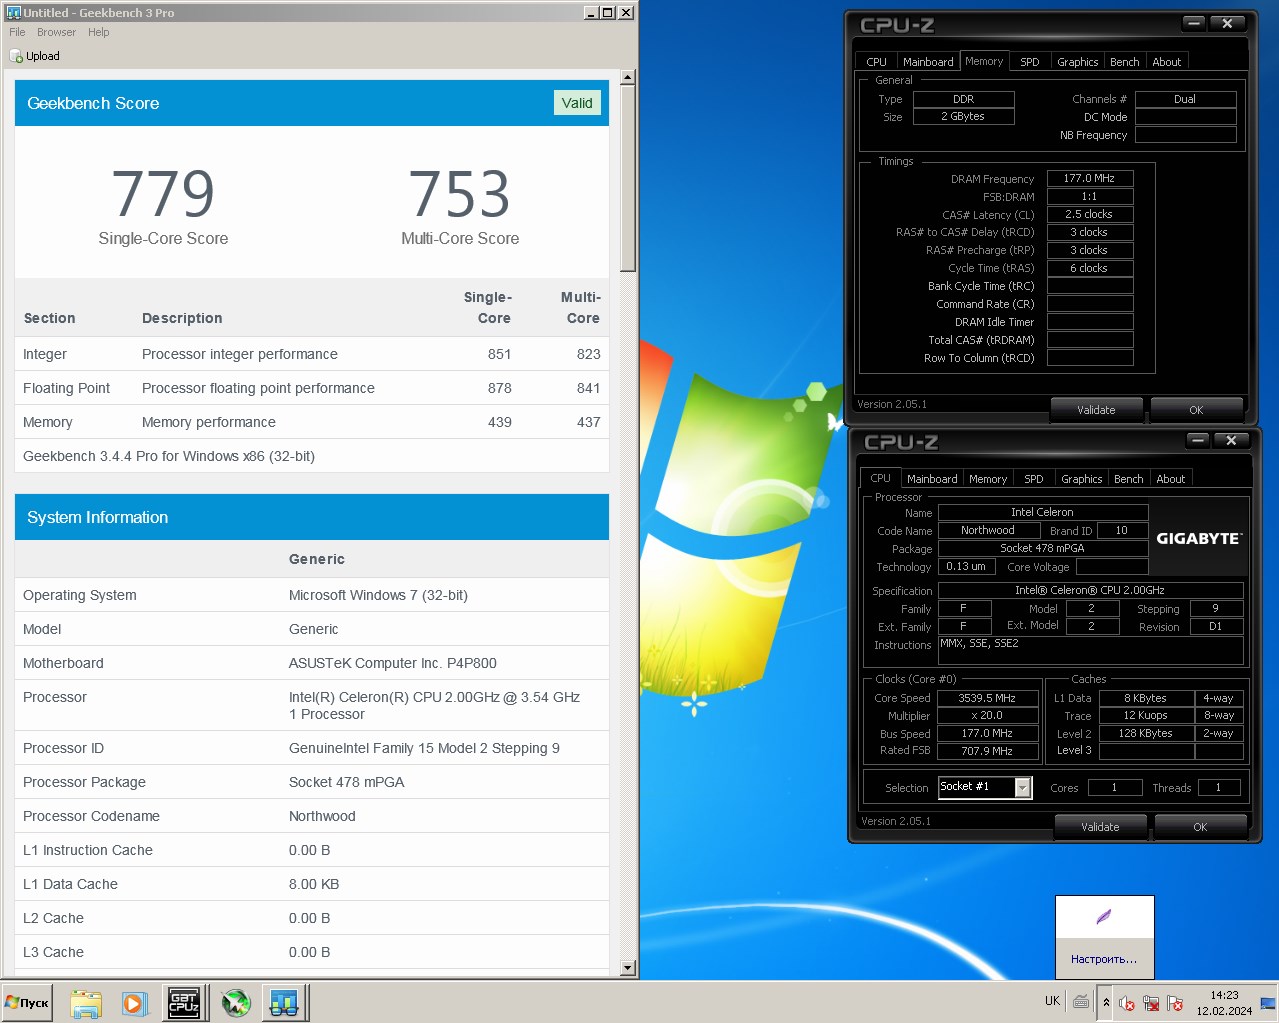Click the Rated FSB 707.9 MHz field
This screenshot has width=1279, height=1023.
click(x=987, y=751)
